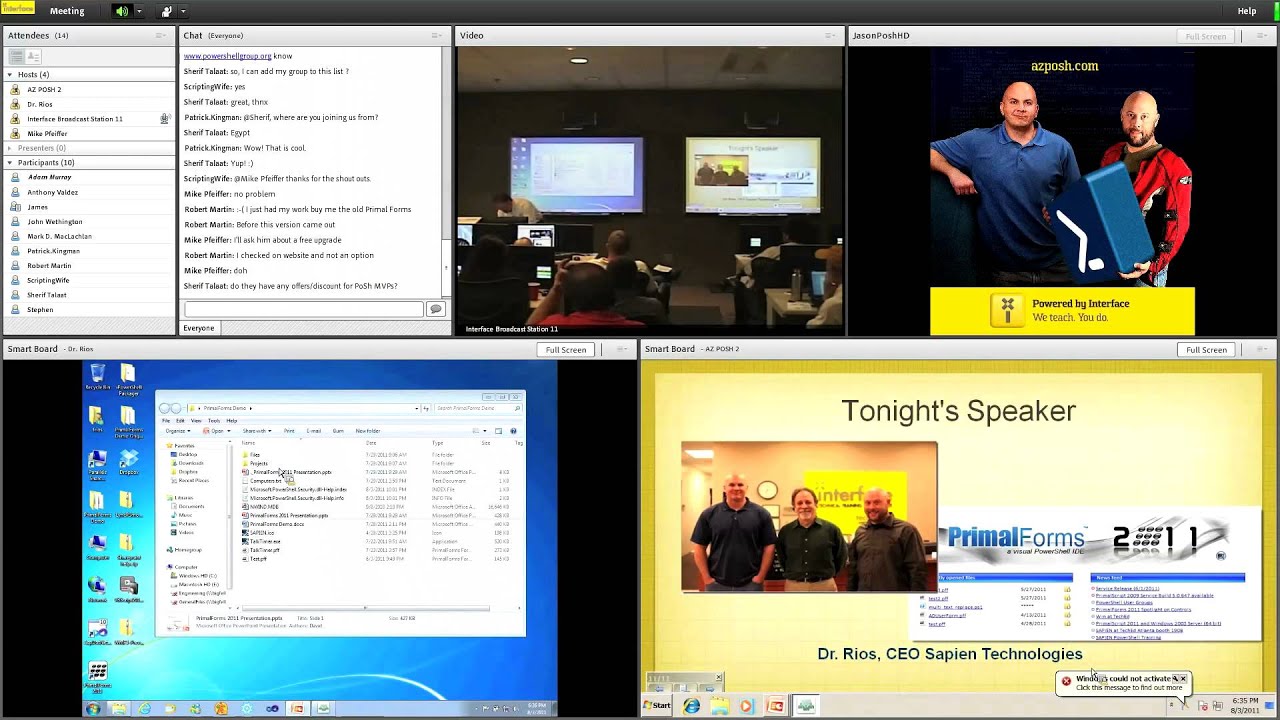This screenshot has height=720, width=1280.
Task: Open the raise hand status dropdown arrow
Action: tap(183, 11)
